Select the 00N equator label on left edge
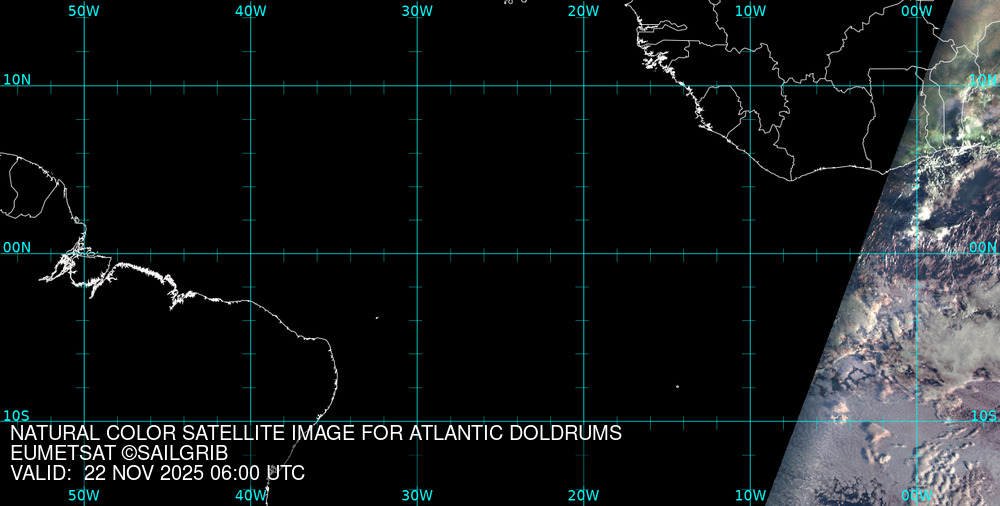Screen dimensions: 1000x506 tap(17, 247)
